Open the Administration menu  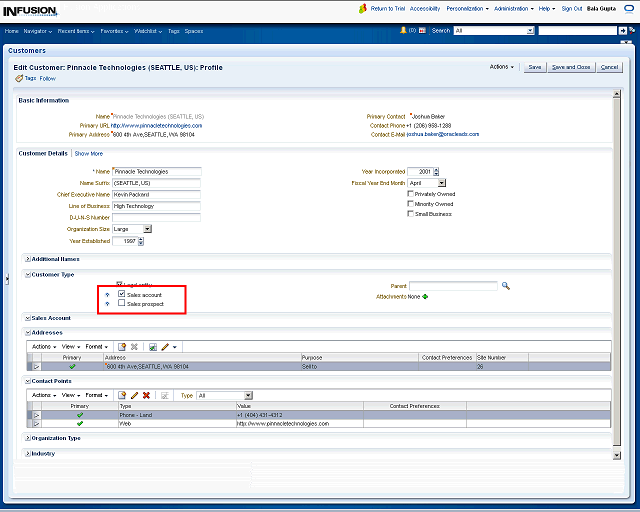[513, 9]
